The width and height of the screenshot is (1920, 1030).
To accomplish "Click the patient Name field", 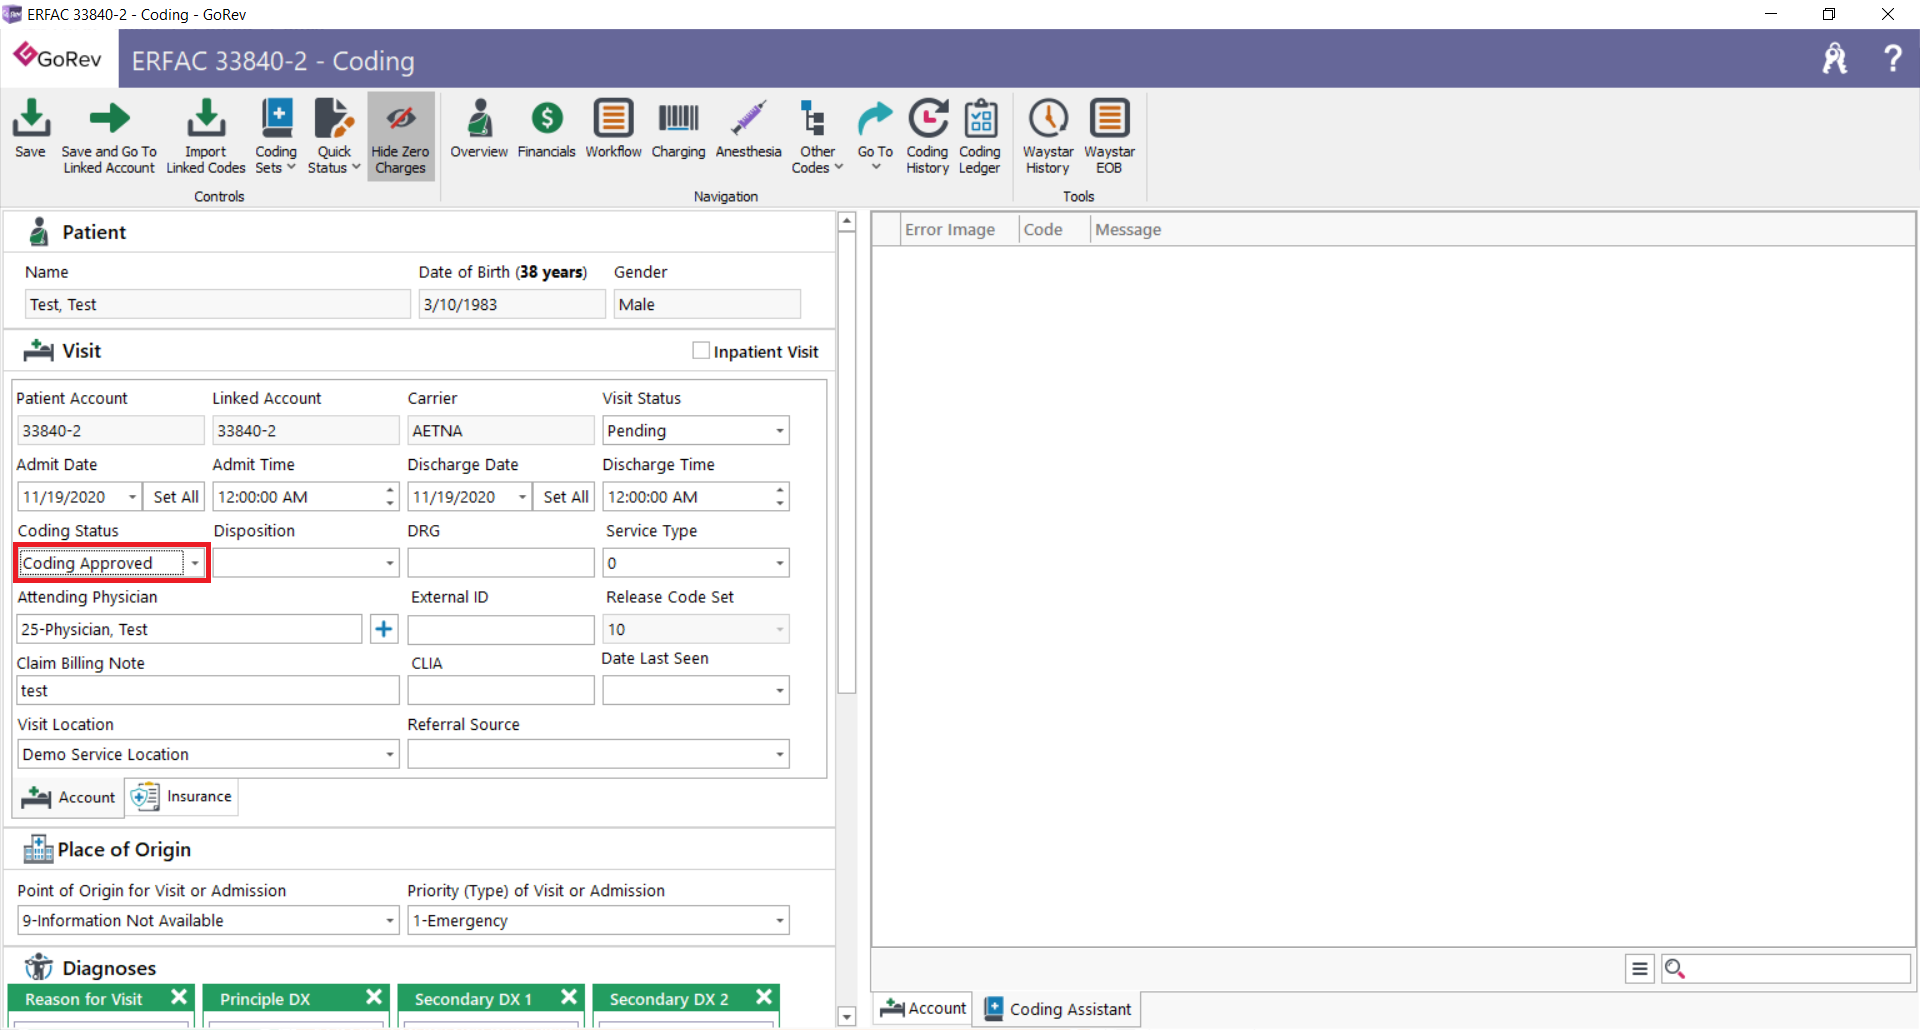I will tap(217, 305).
